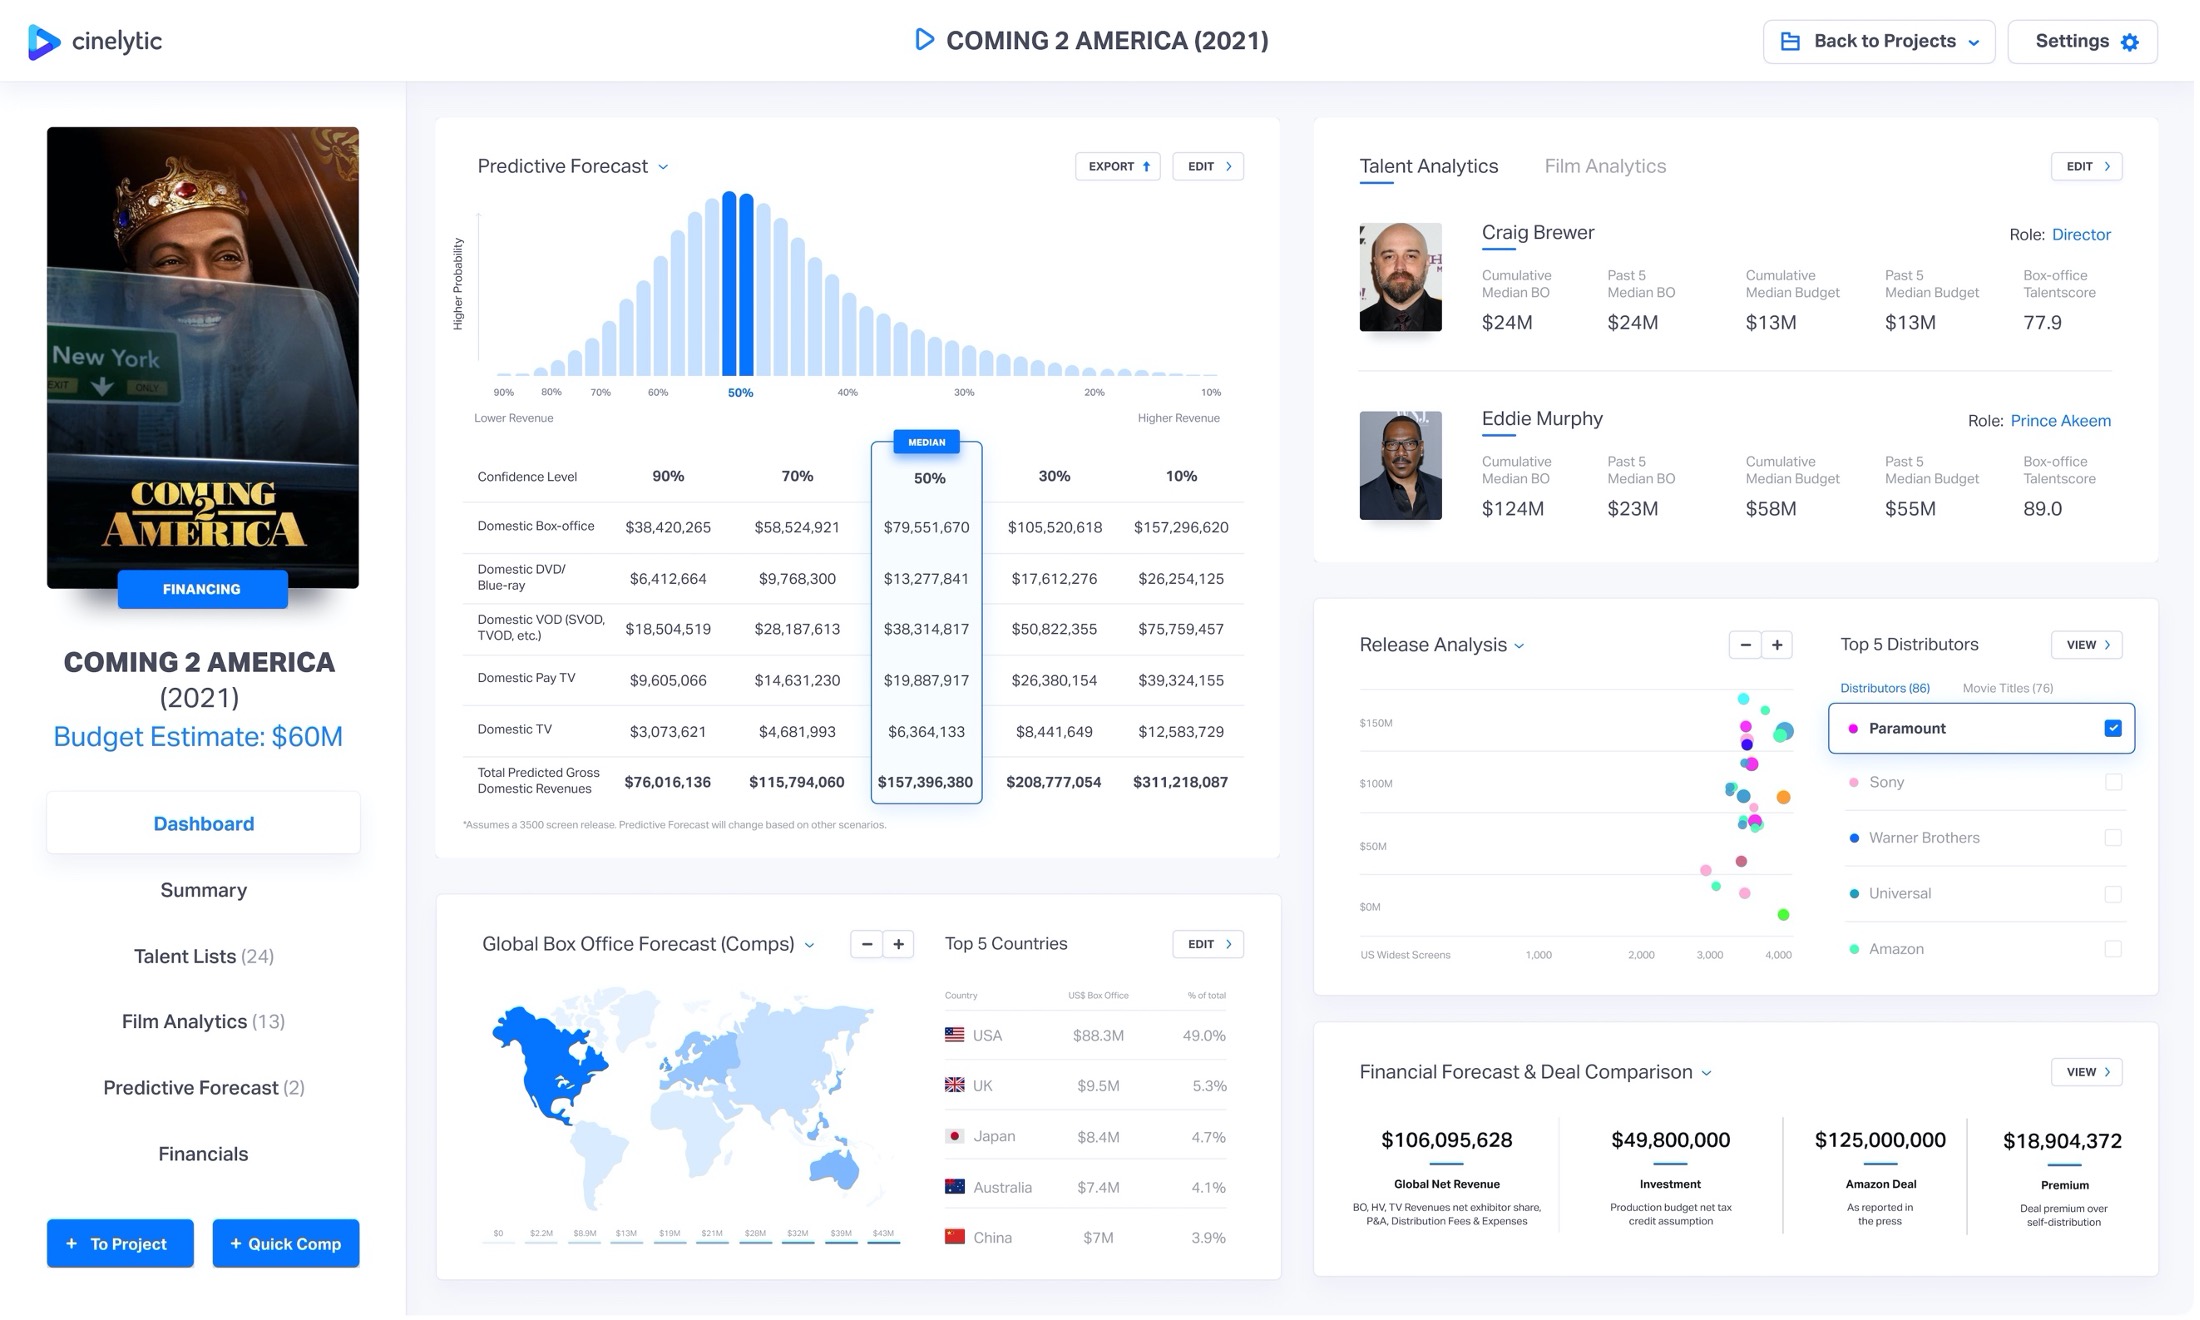
Task: Open Dashboard in the sidebar
Action: (203, 823)
